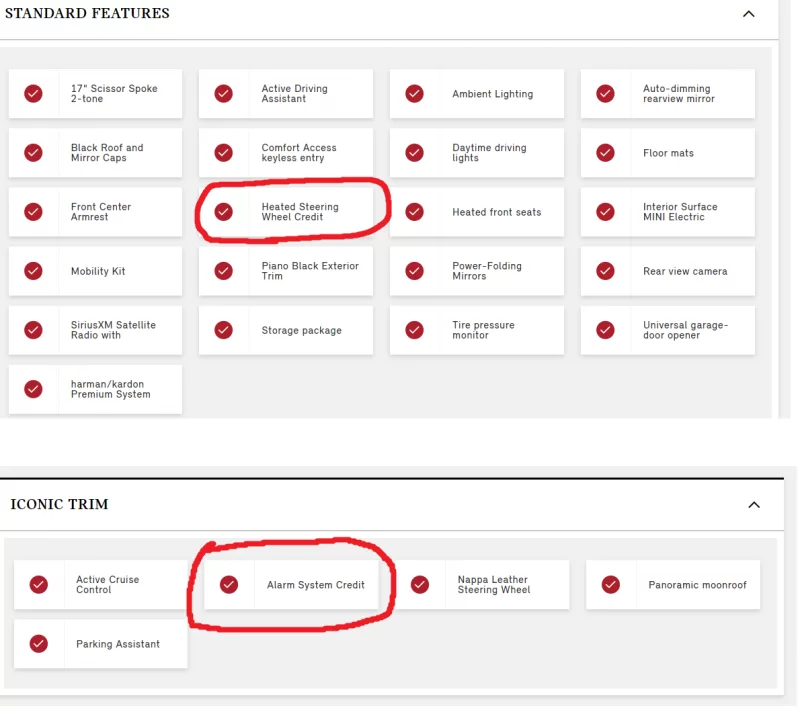Click the check icon for Parking Assistant
This screenshot has width=800, height=712.
click(38, 644)
